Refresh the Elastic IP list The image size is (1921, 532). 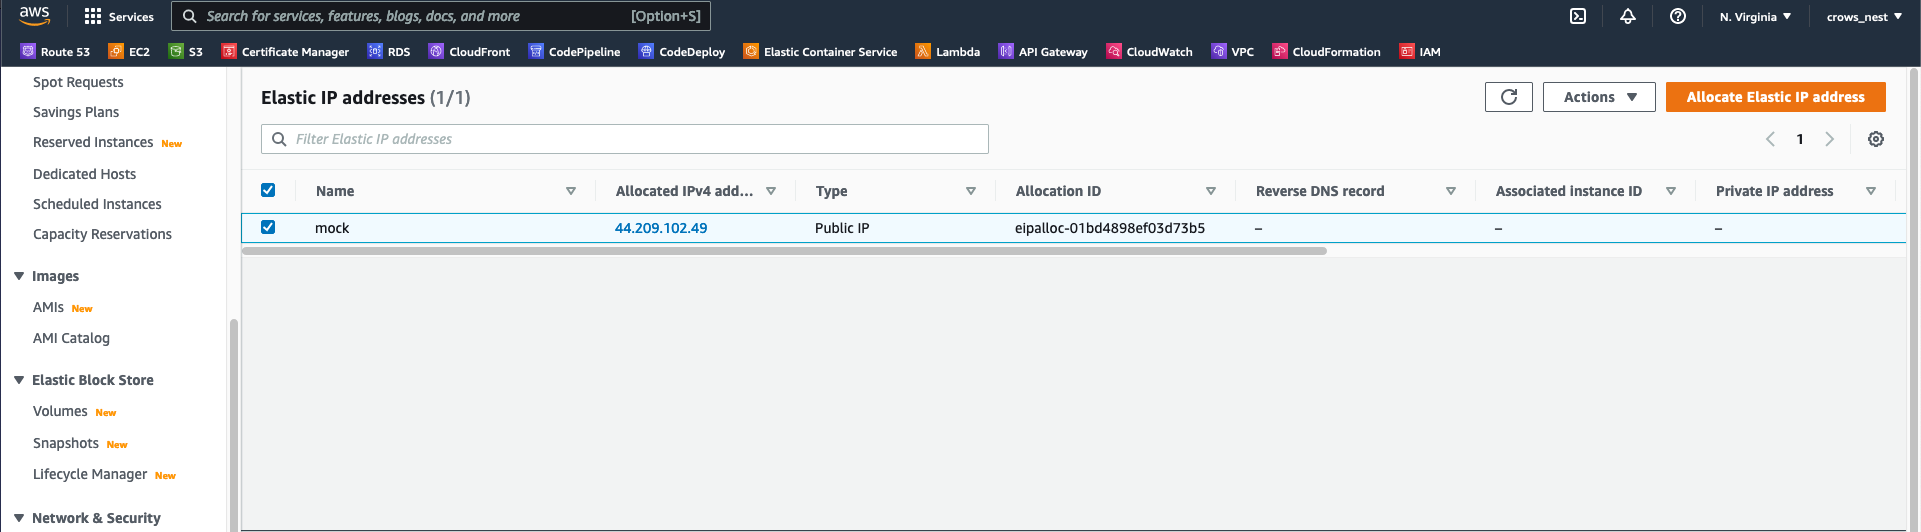[1509, 97]
